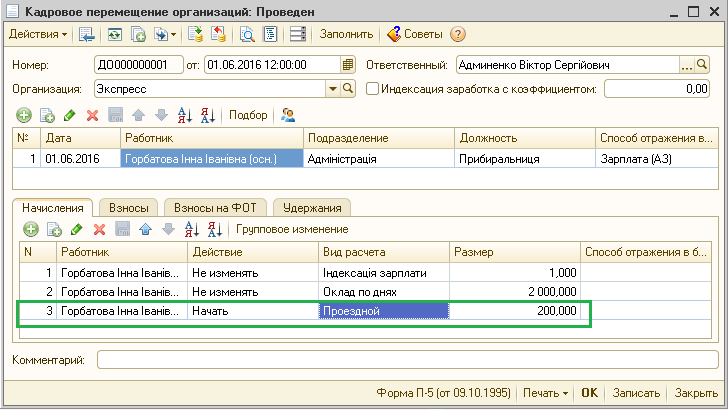728x410 pixels.
Task: Sort the workers table descending
Action: [208, 115]
